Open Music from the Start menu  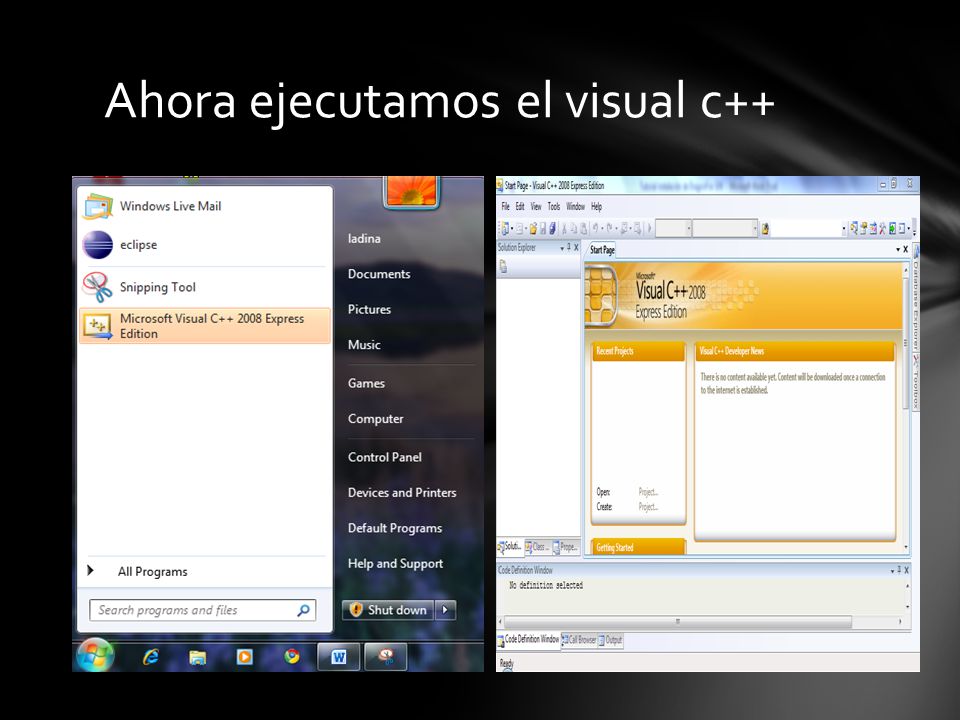[364, 345]
